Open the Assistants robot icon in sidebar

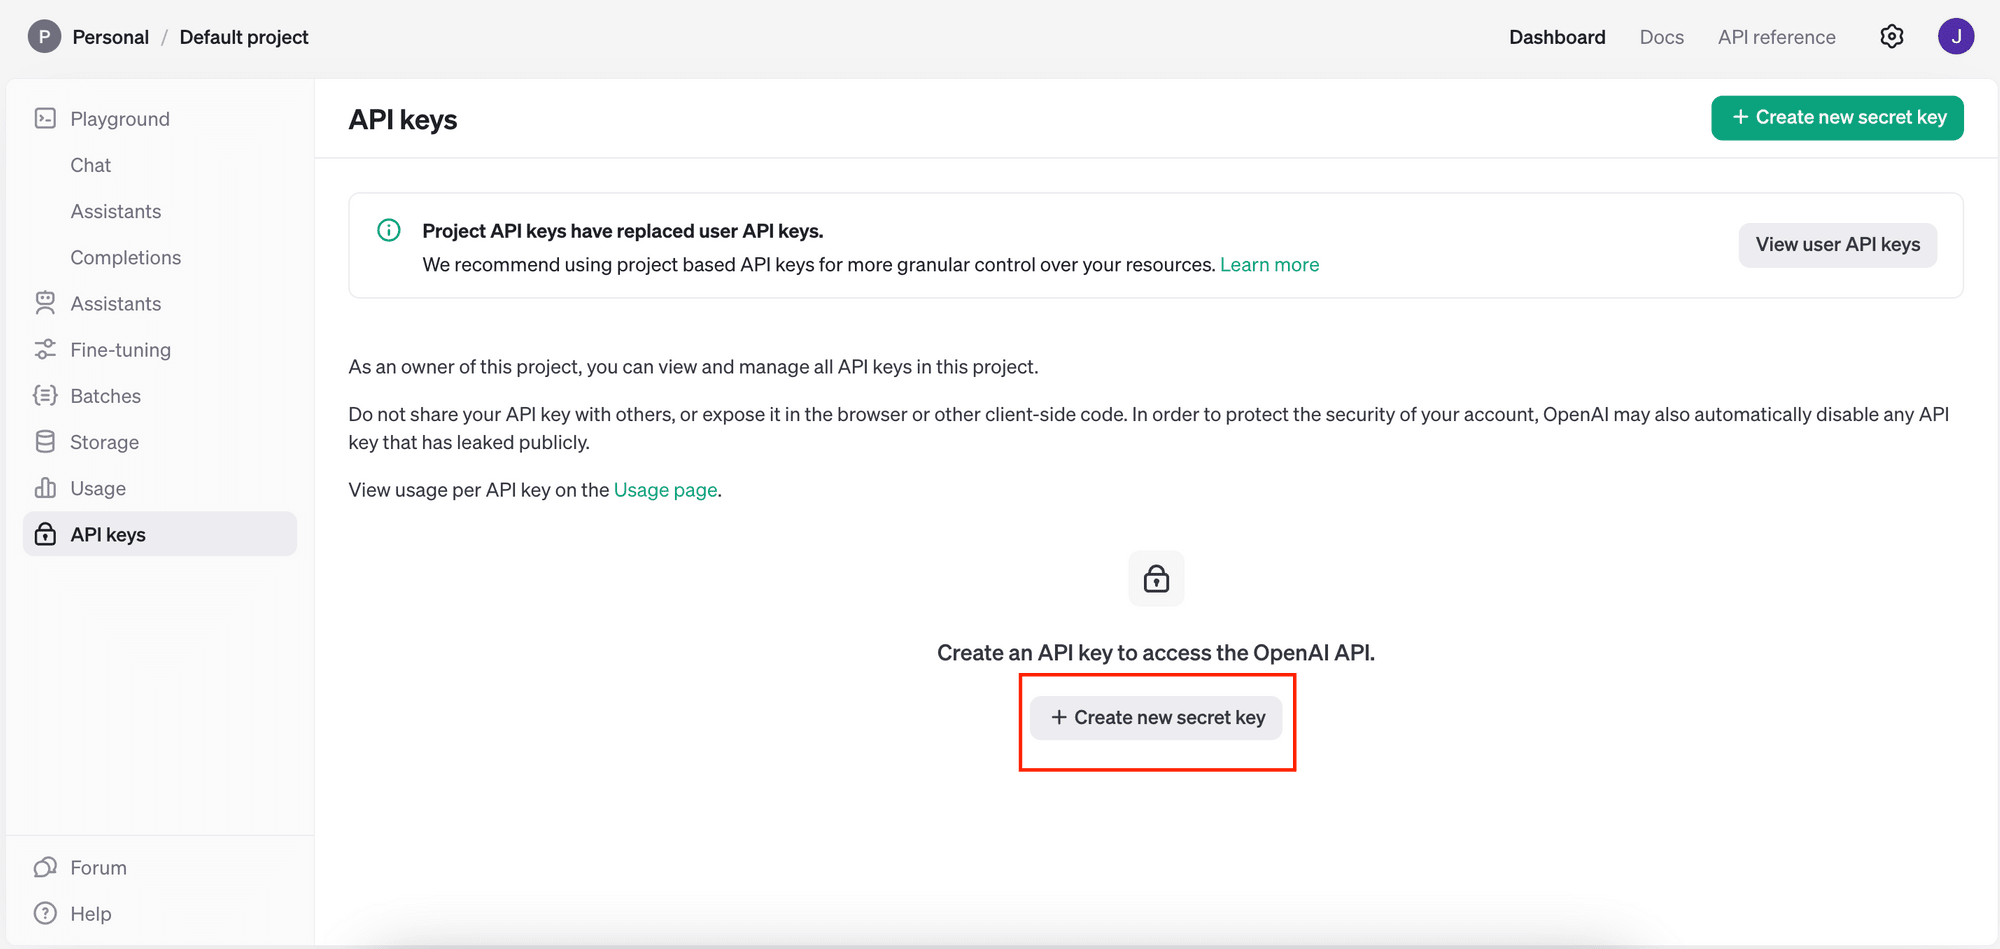(45, 303)
